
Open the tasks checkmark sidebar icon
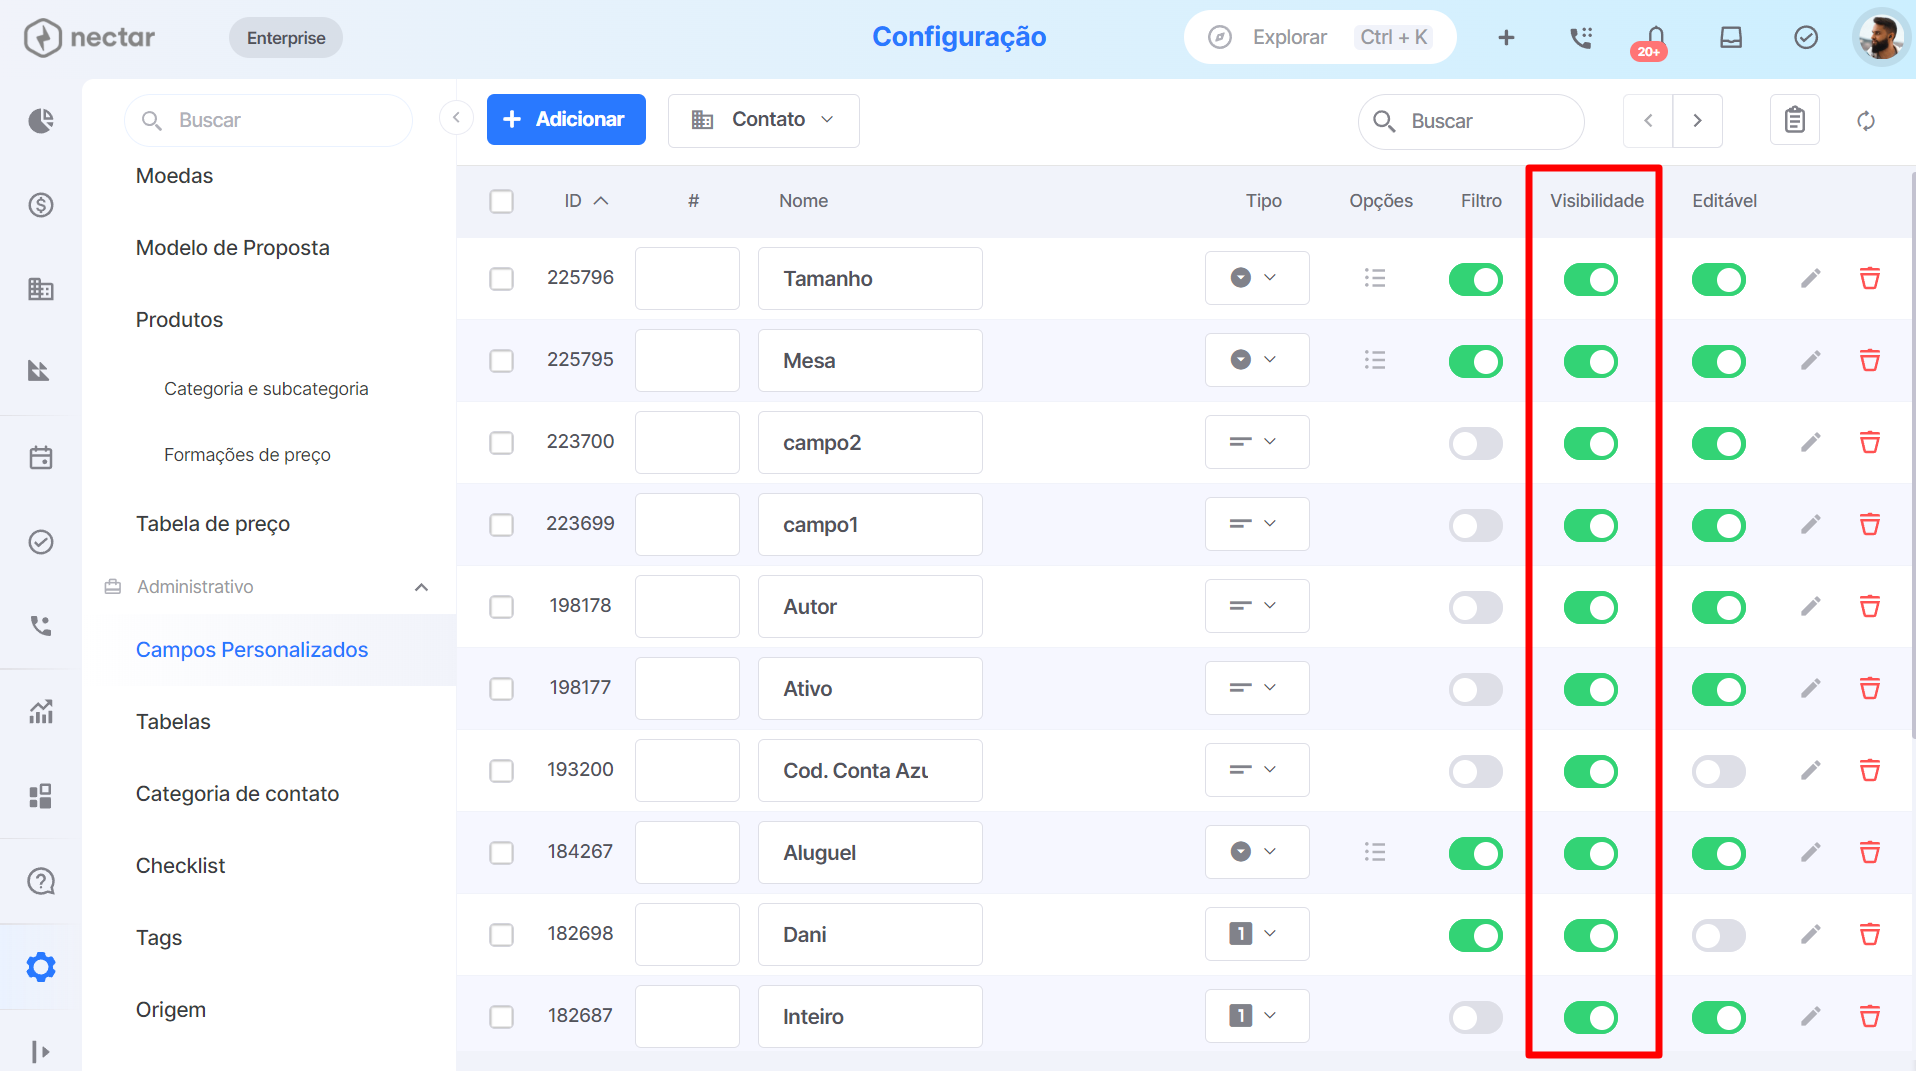(x=41, y=541)
